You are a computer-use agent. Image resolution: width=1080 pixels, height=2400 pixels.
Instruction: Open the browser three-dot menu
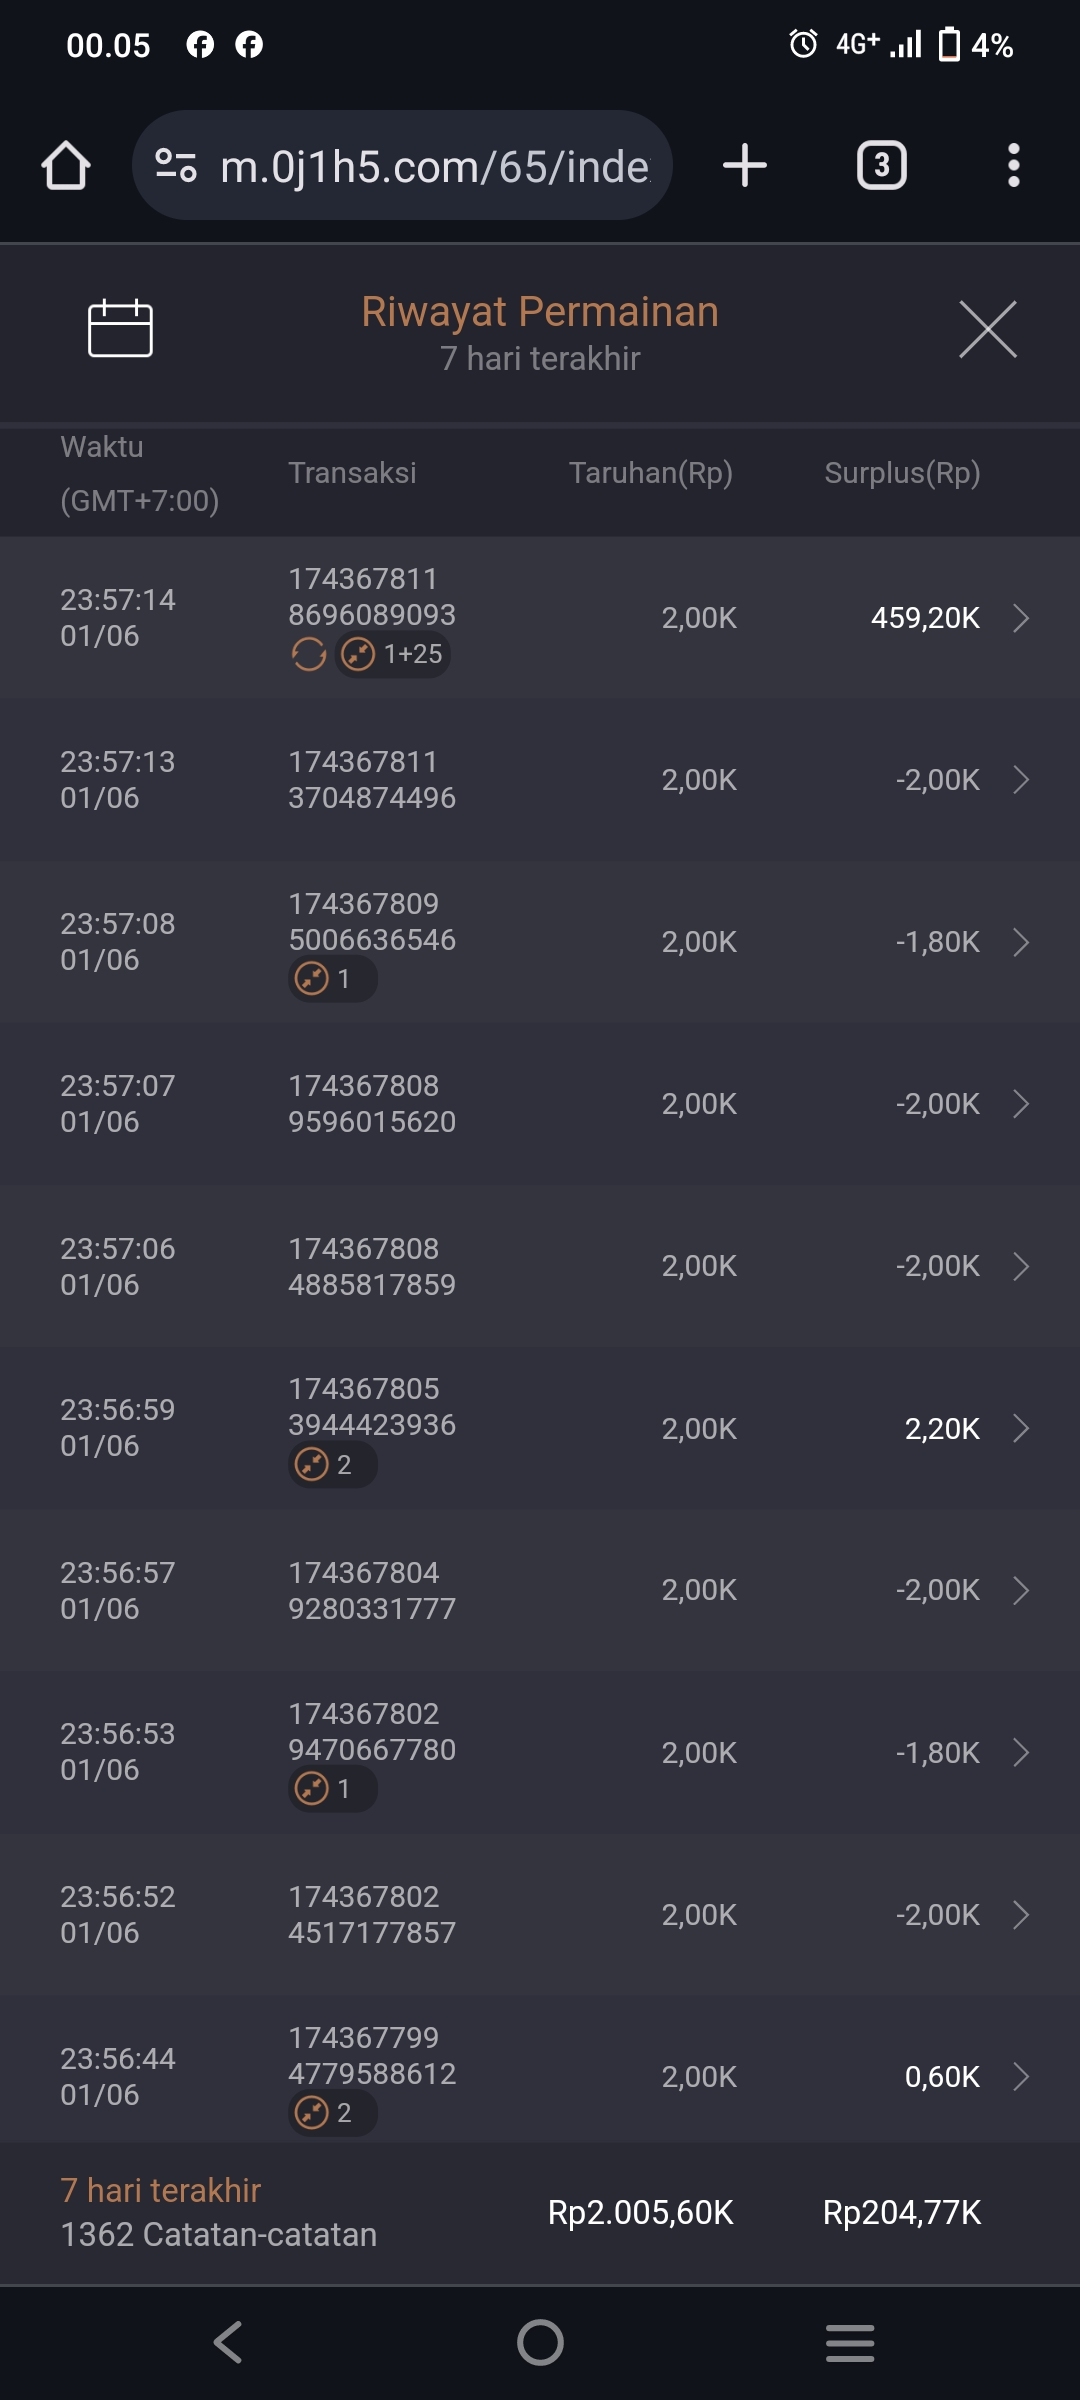tap(1013, 165)
